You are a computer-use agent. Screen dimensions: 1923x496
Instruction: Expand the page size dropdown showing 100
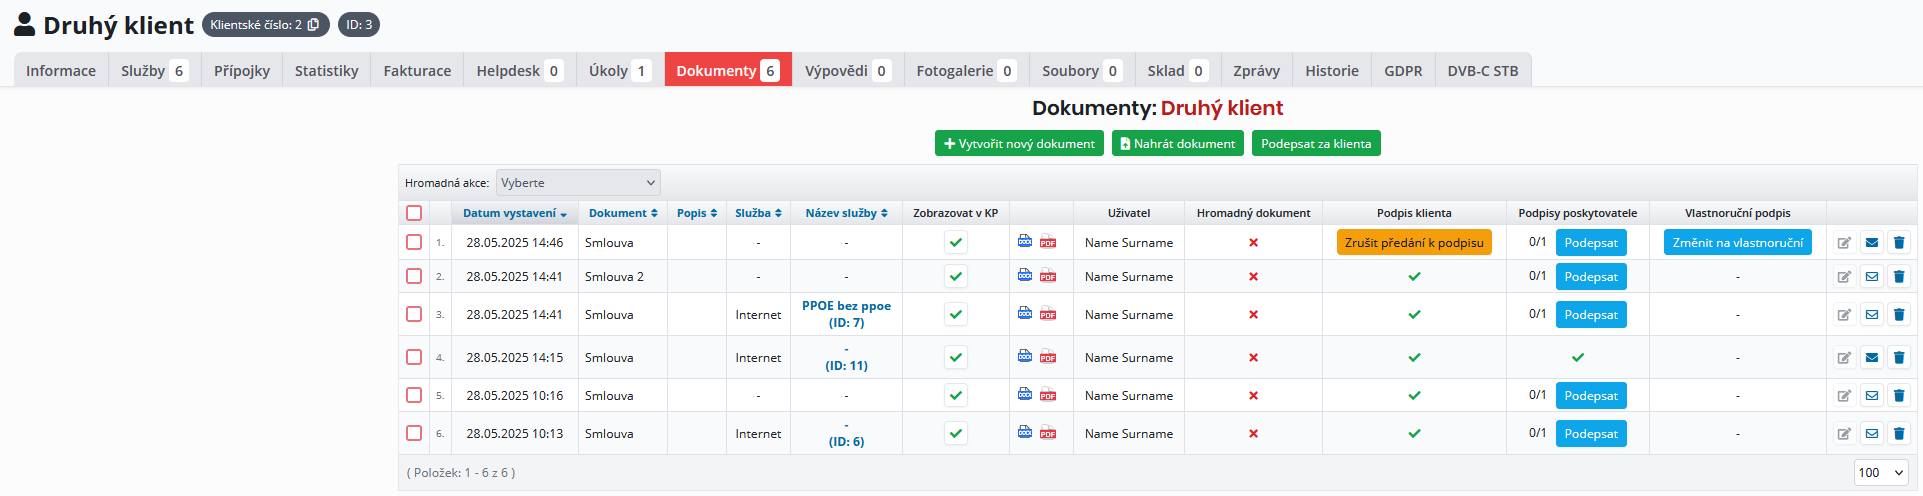(1881, 473)
